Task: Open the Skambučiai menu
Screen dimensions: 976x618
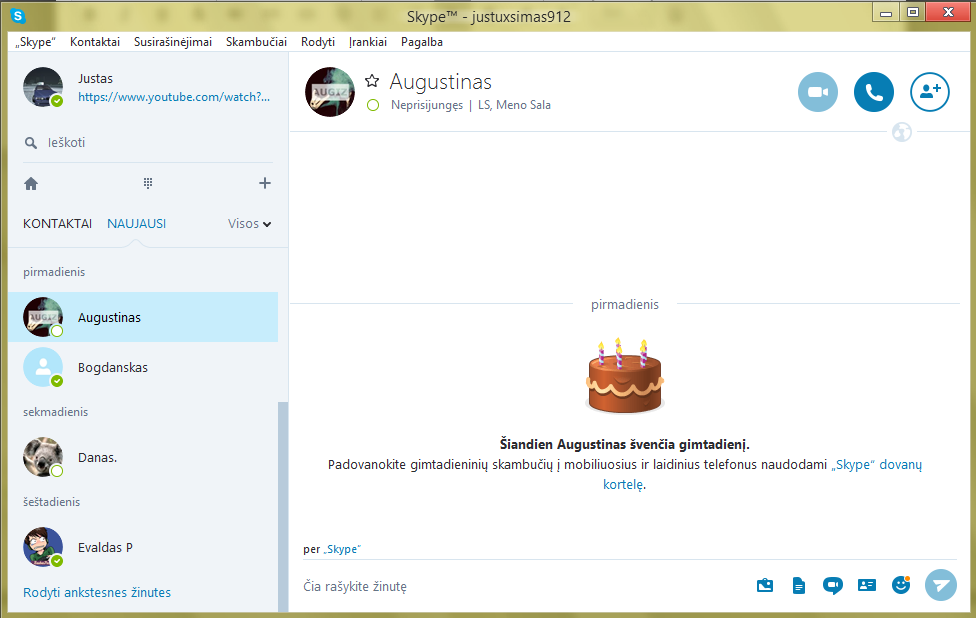Action: tap(256, 42)
